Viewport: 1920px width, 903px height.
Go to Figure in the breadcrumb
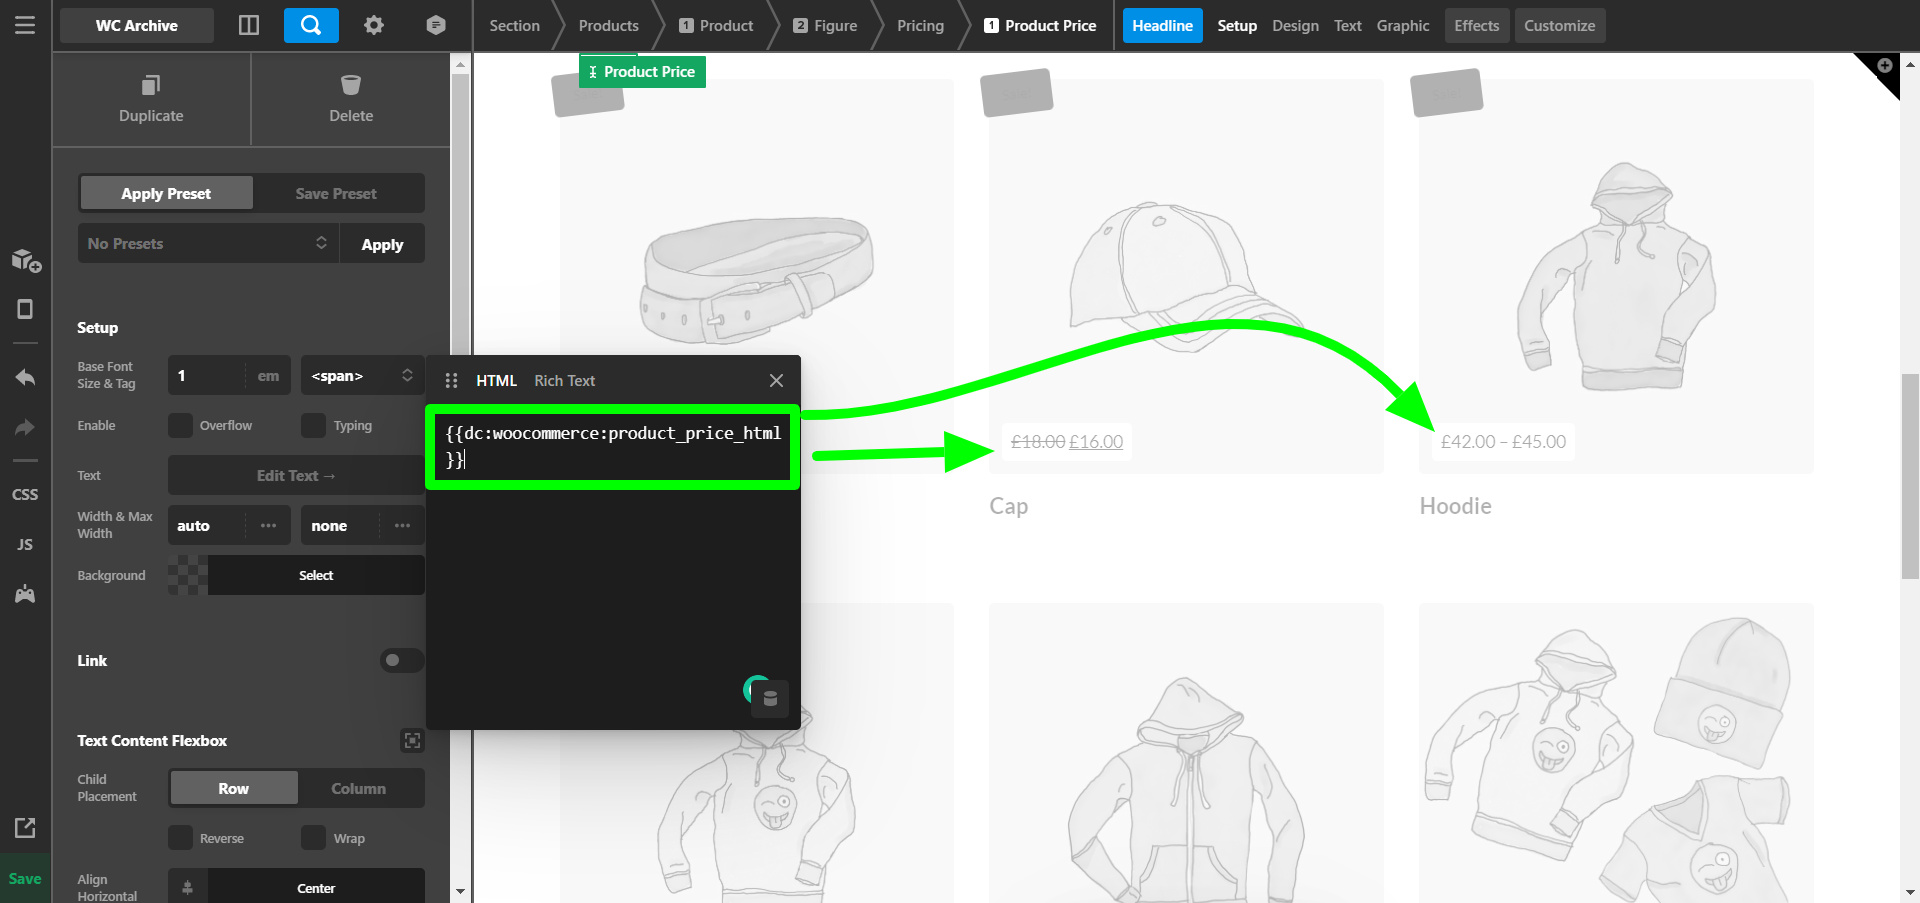(826, 25)
